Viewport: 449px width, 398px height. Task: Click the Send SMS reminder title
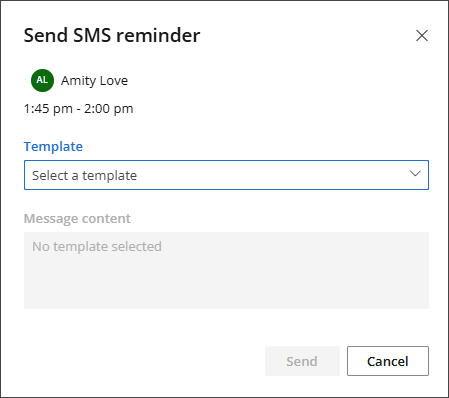[112, 35]
